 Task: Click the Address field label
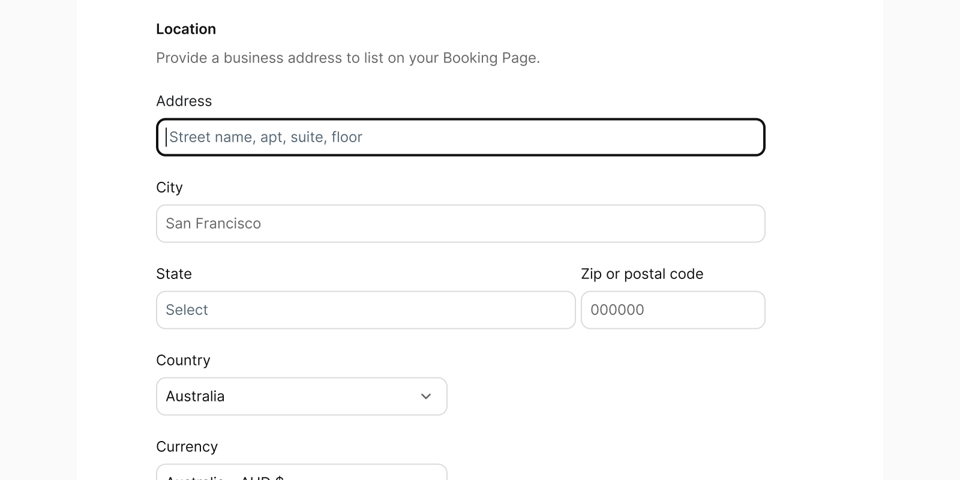point(184,101)
